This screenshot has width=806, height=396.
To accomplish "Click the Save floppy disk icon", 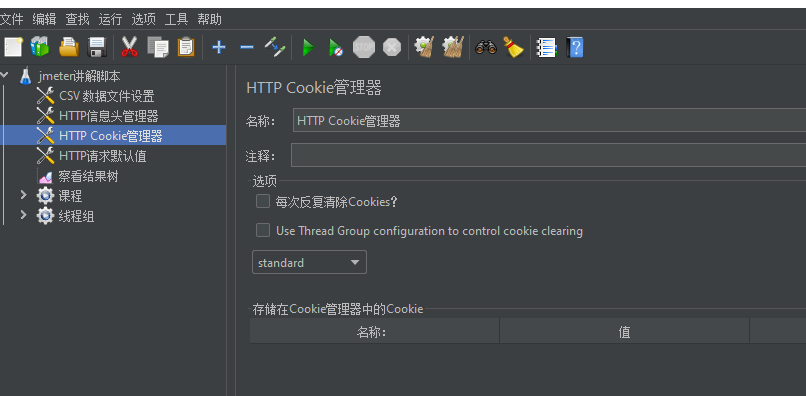I will [x=97, y=47].
